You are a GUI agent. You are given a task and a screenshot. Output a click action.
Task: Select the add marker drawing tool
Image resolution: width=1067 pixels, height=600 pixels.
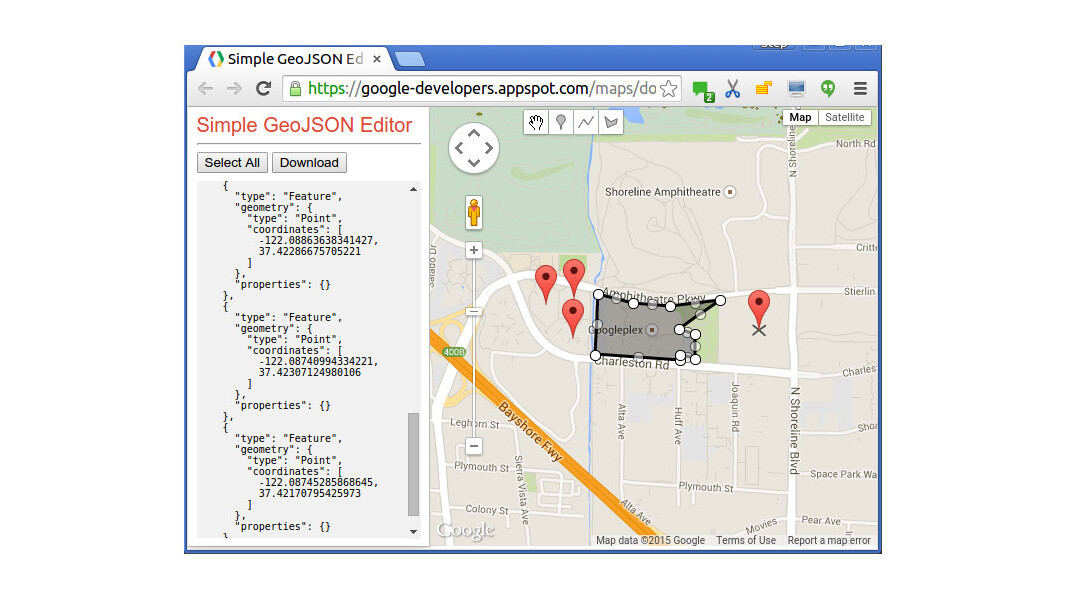[562, 122]
